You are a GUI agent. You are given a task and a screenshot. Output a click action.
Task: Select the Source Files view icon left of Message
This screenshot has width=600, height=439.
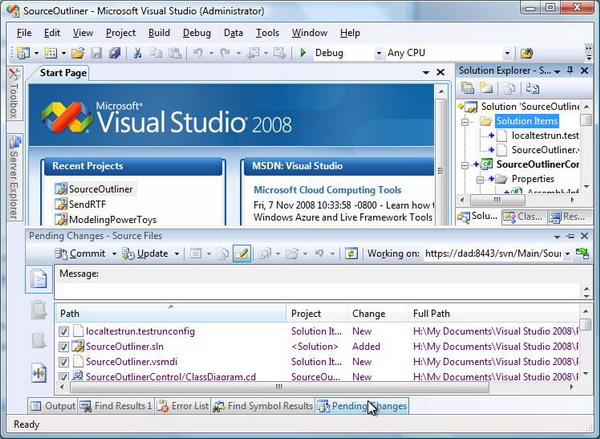(x=39, y=279)
